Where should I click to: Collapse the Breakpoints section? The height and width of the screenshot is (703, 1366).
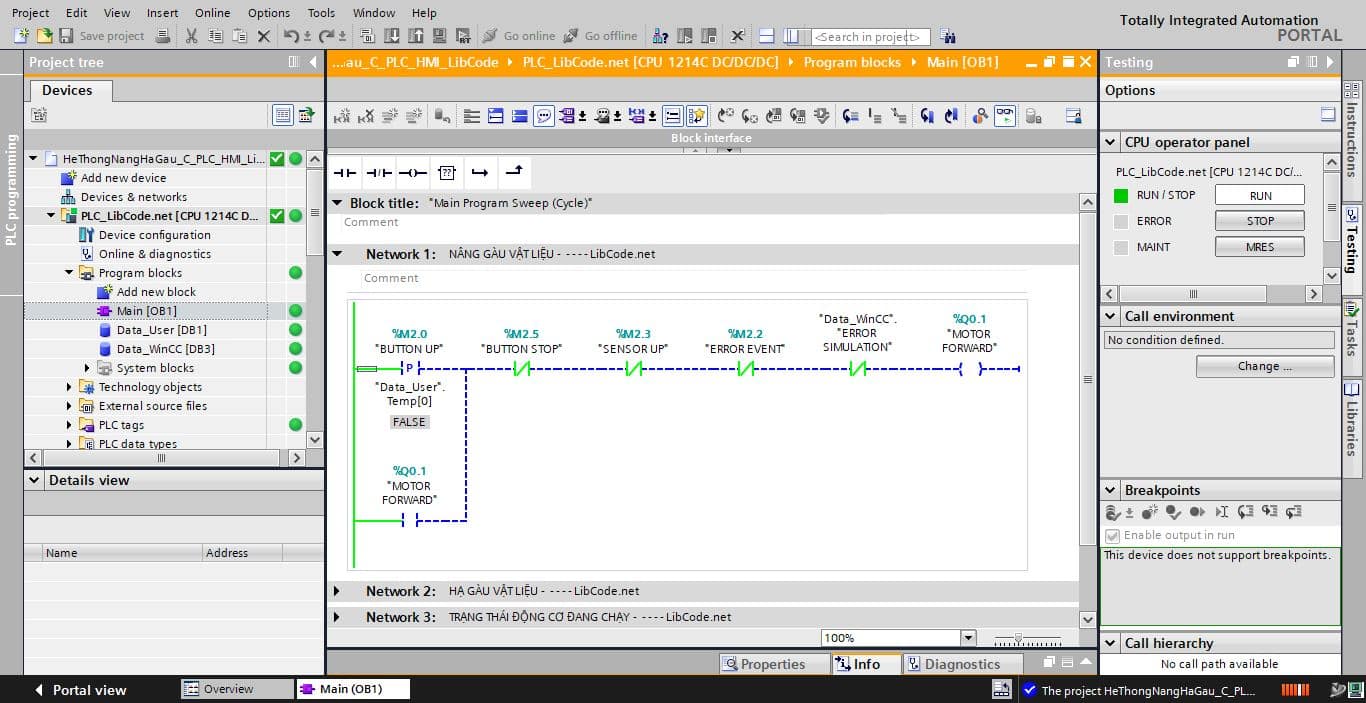[x=1110, y=490]
